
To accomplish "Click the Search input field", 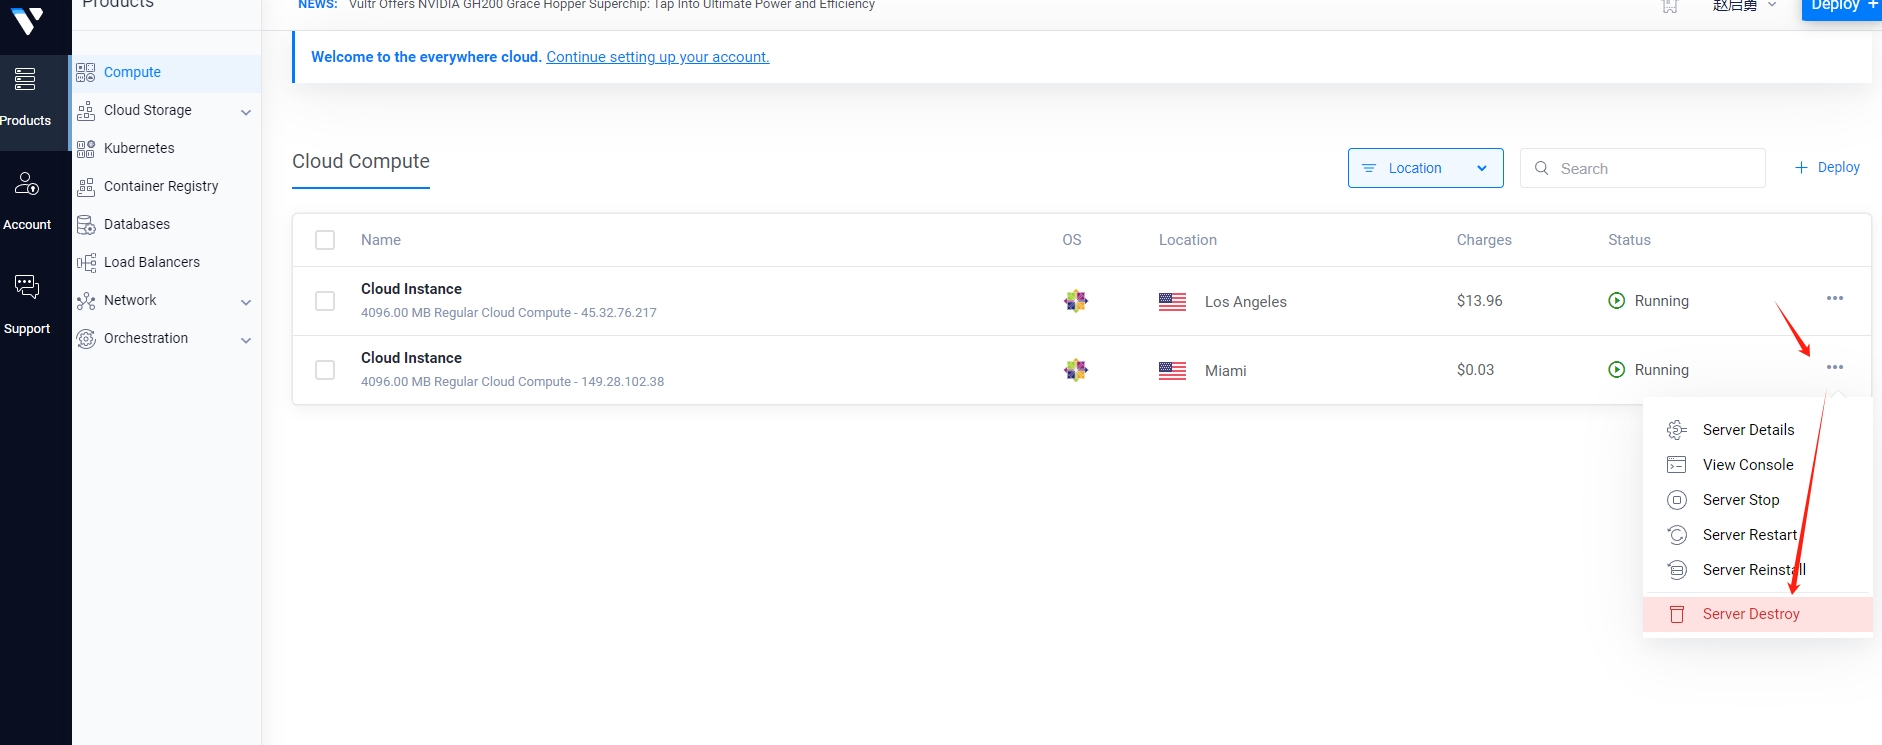I will coord(1643,168).
